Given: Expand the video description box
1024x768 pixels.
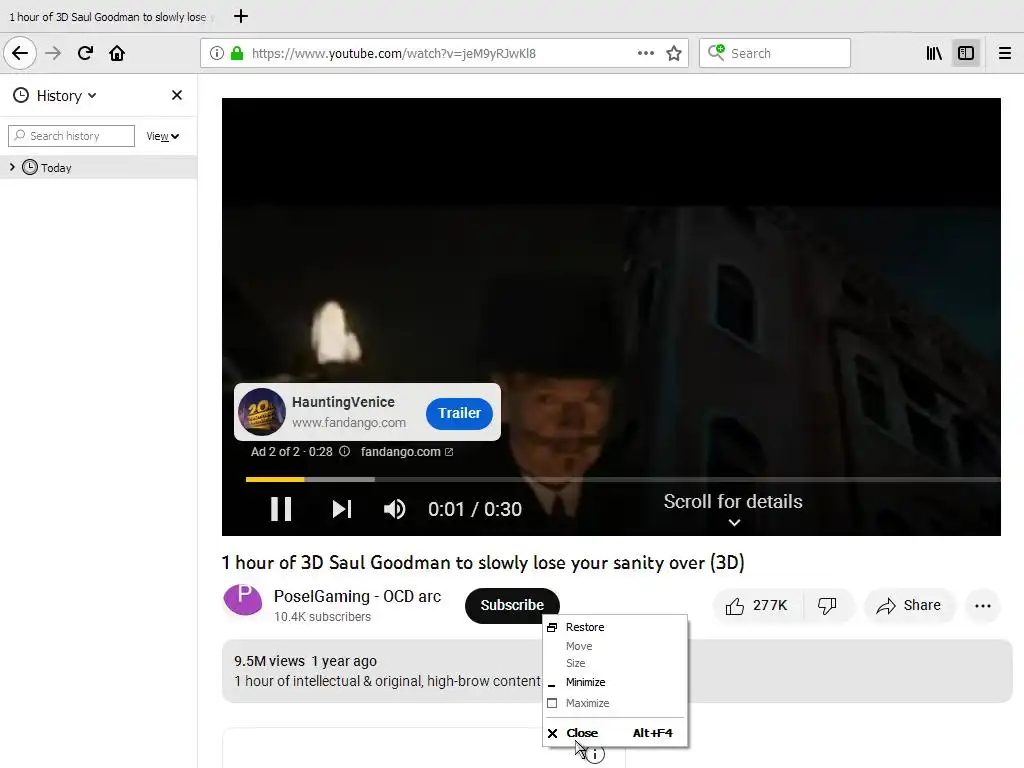Looking at the screenshot, I should point(617,671).
